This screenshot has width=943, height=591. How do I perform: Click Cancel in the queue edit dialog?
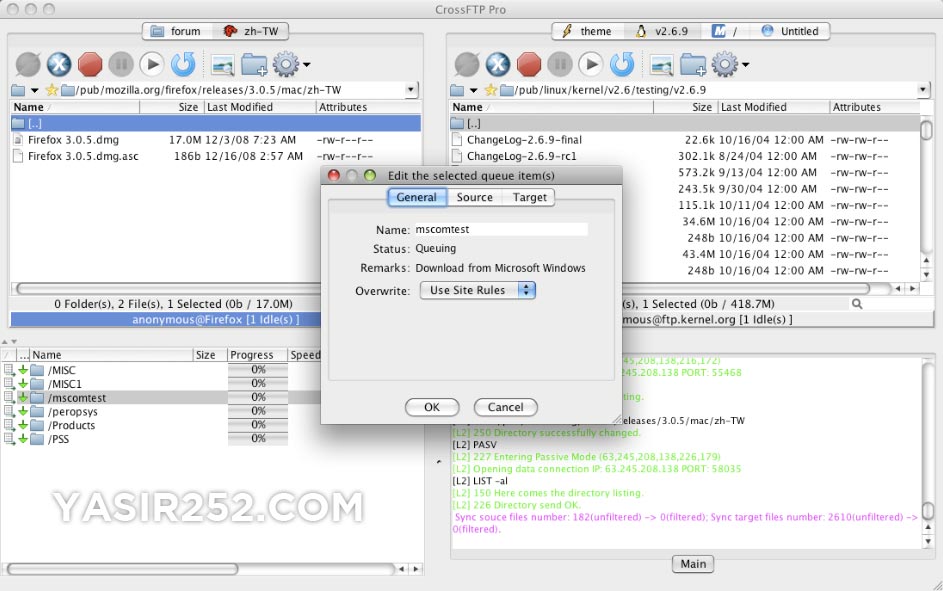click(505, 407)
